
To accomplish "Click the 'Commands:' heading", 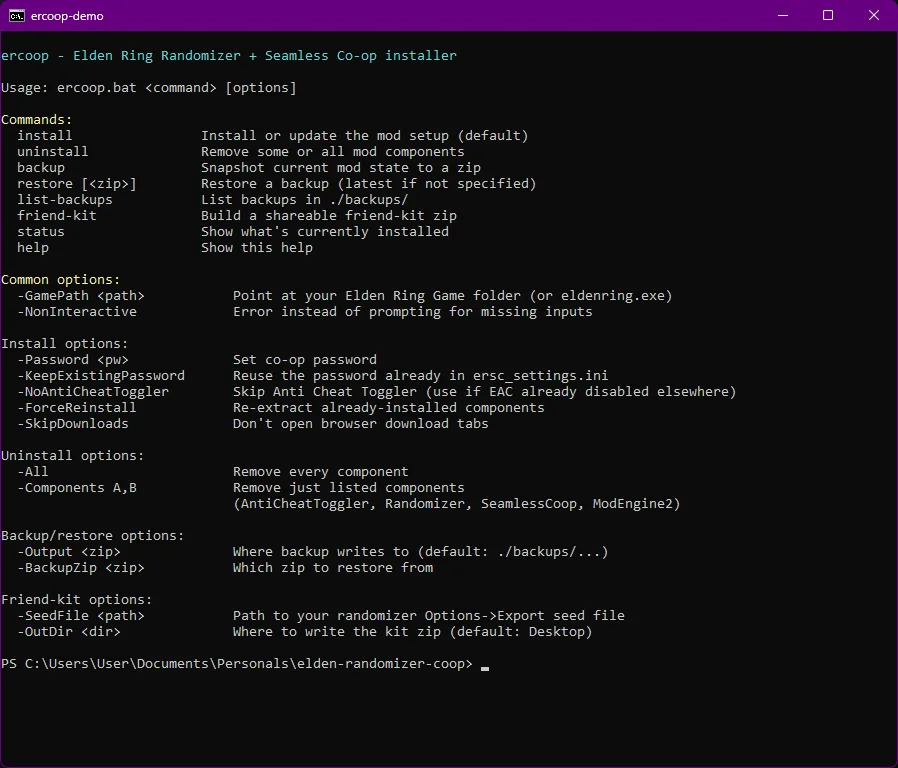I will coord(37,120).
